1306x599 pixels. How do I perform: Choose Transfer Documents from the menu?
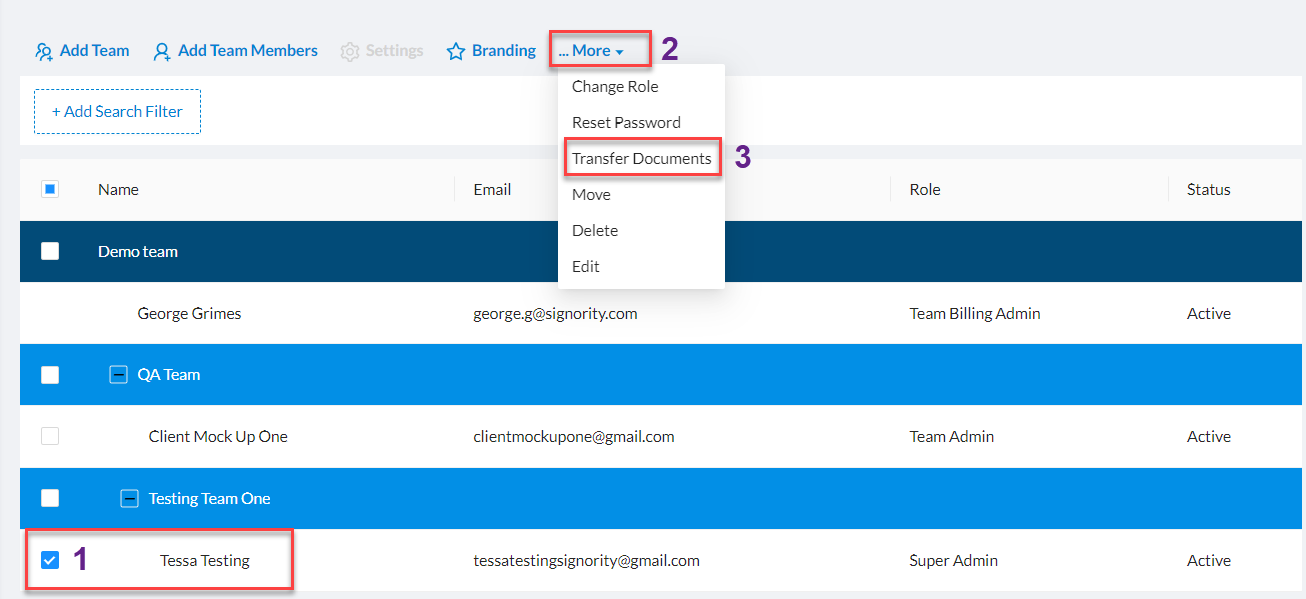click(641, 157)
